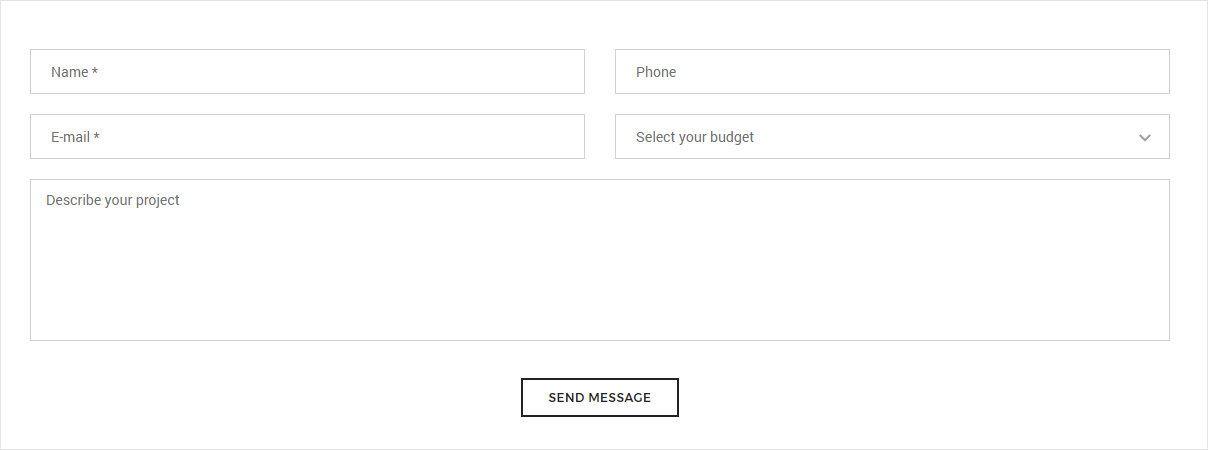Click the "Select your budget" label text
Image resolution: width=1208 pixels, height=450 pixels.
[695, 137]
